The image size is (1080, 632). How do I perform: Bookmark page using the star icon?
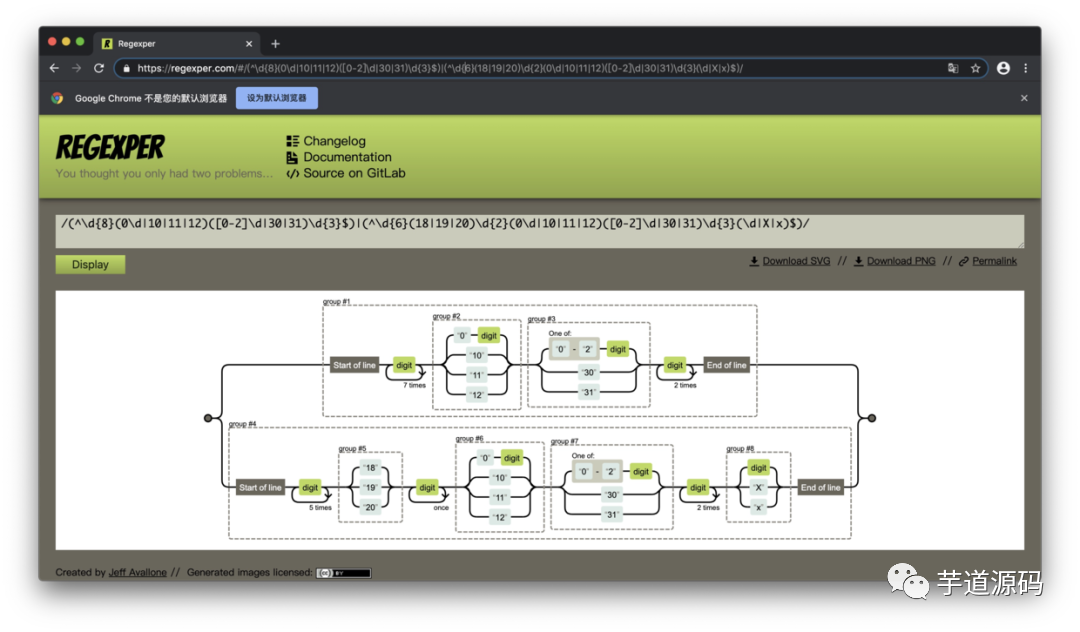click(975, 68)
